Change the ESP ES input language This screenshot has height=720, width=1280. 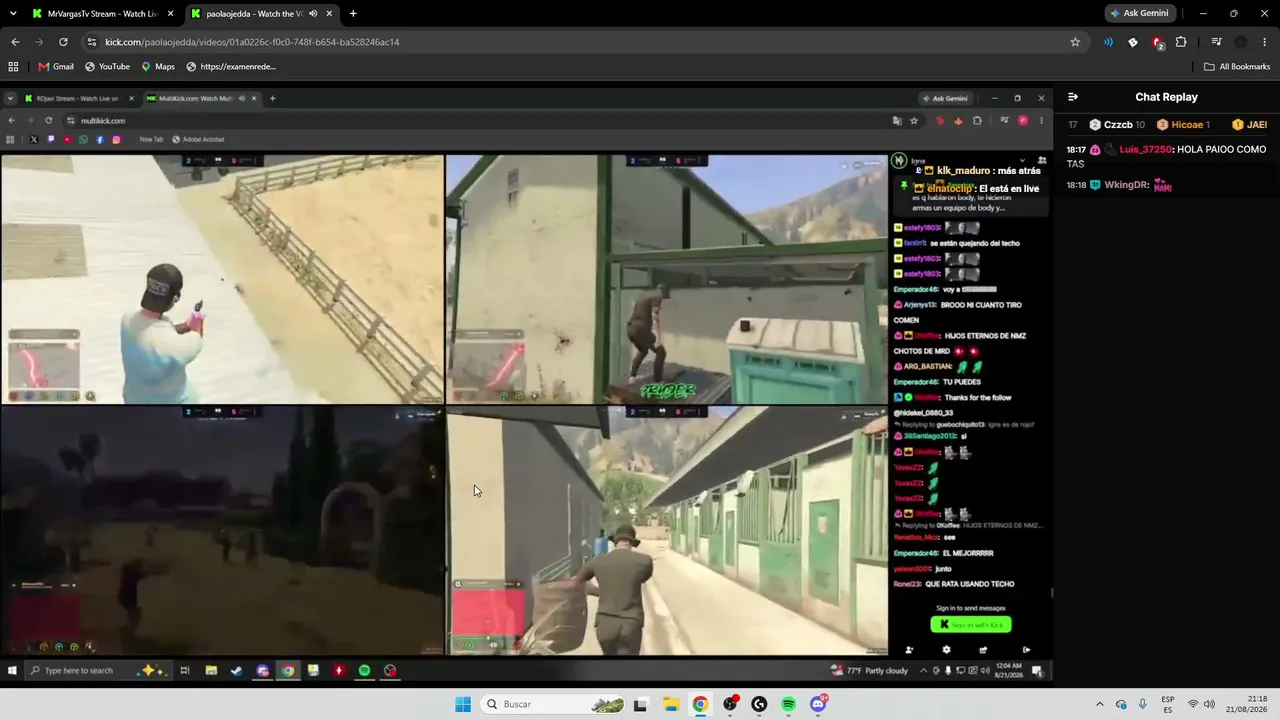coord(1168,704)
